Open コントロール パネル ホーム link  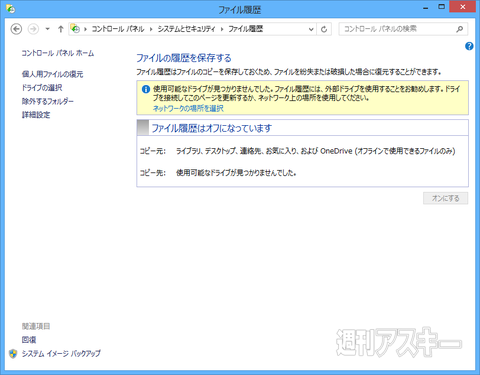[x=58, y=53]
